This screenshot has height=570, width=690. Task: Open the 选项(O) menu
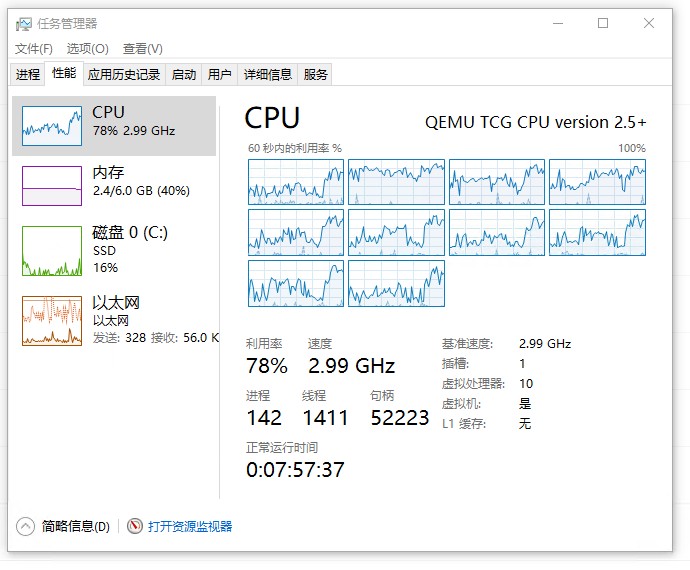pyautogui.click(x=88, y=48)
